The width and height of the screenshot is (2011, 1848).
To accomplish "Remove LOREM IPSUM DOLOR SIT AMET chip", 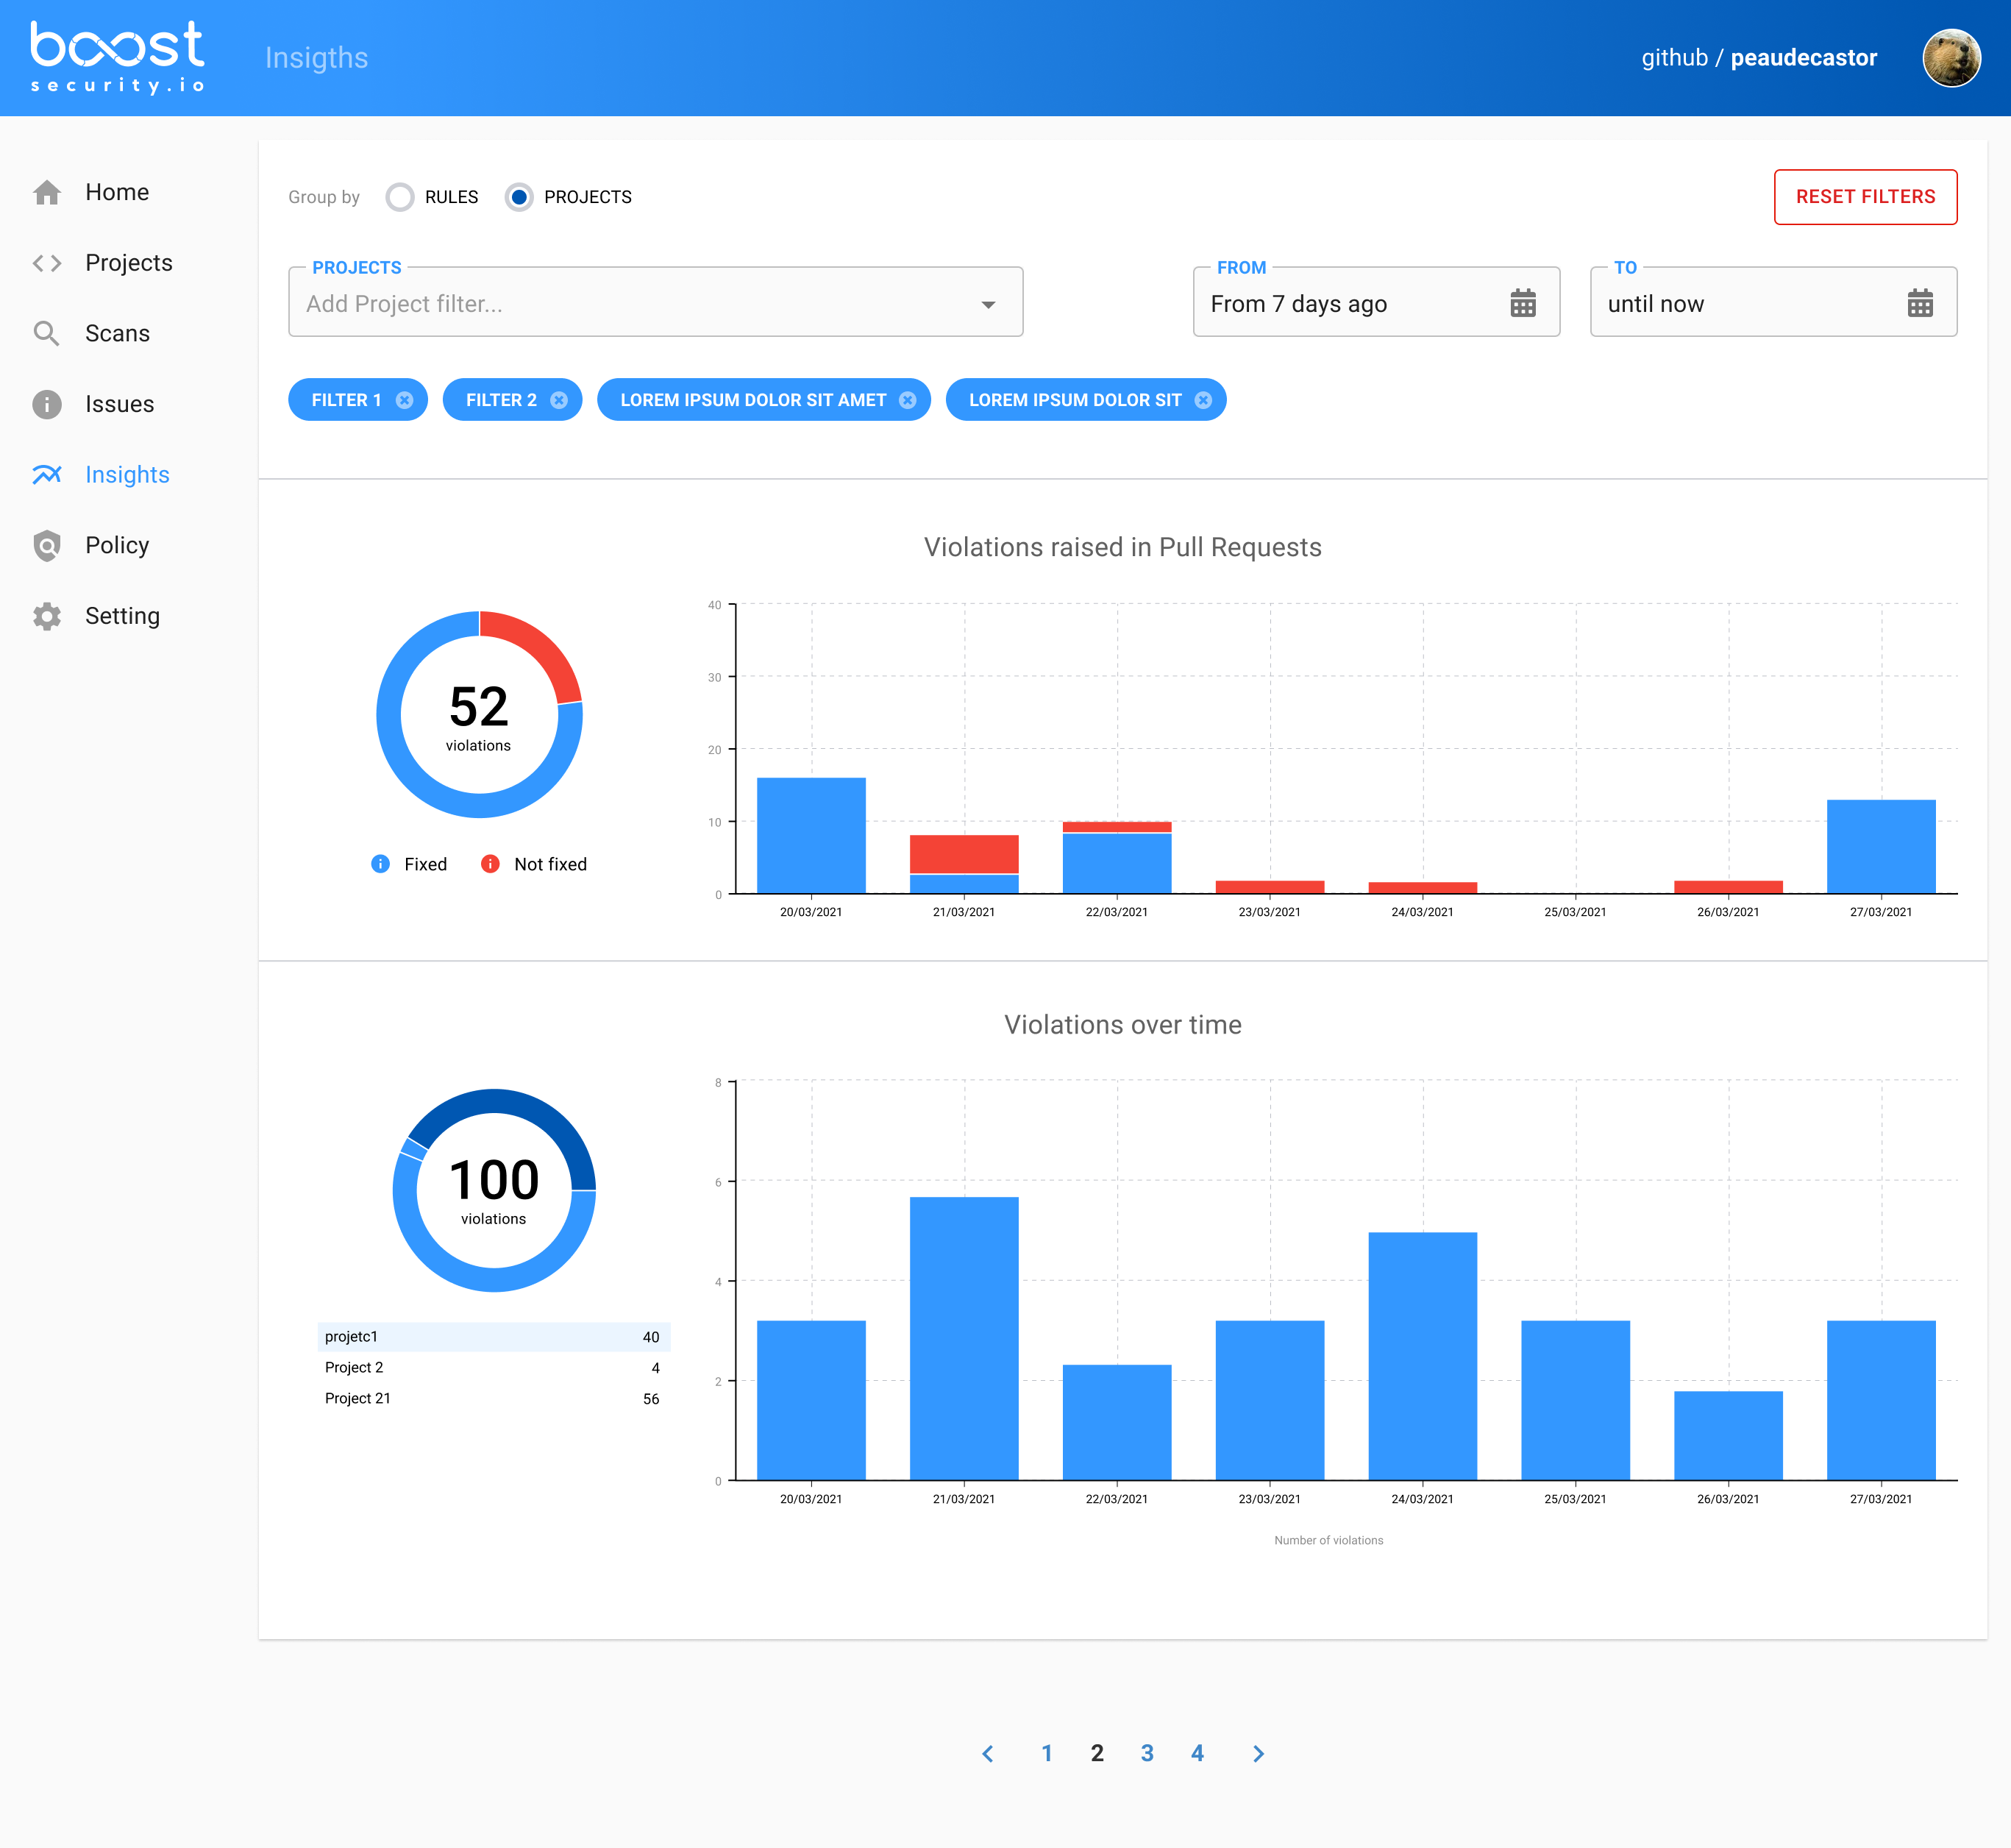I will pyautogui.click(x=907, y=400).
